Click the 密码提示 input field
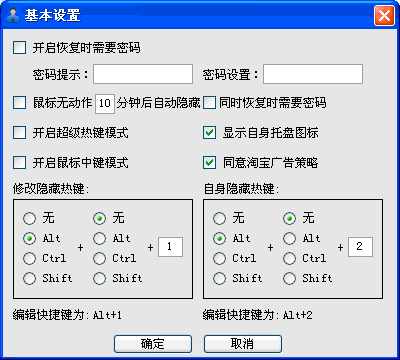This screenshot has width=400, height=360. [x=143, y=74]
